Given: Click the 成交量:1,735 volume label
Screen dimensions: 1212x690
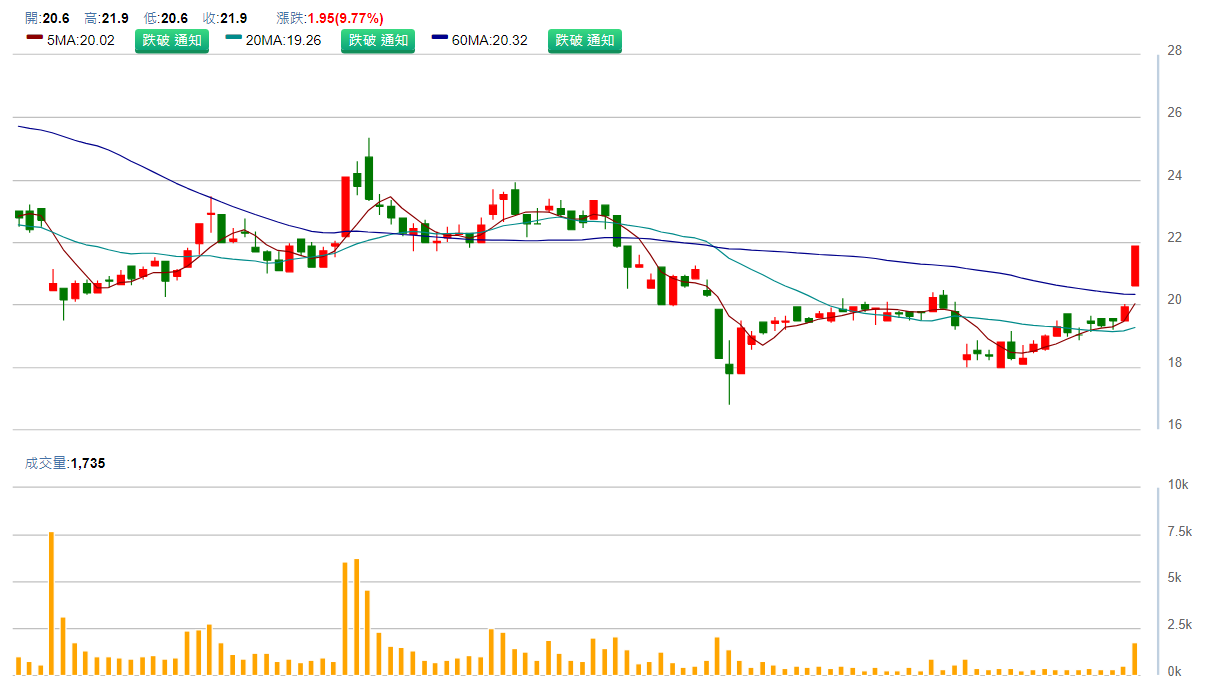Looking at the screenshot, I should [x=65, y=463].
